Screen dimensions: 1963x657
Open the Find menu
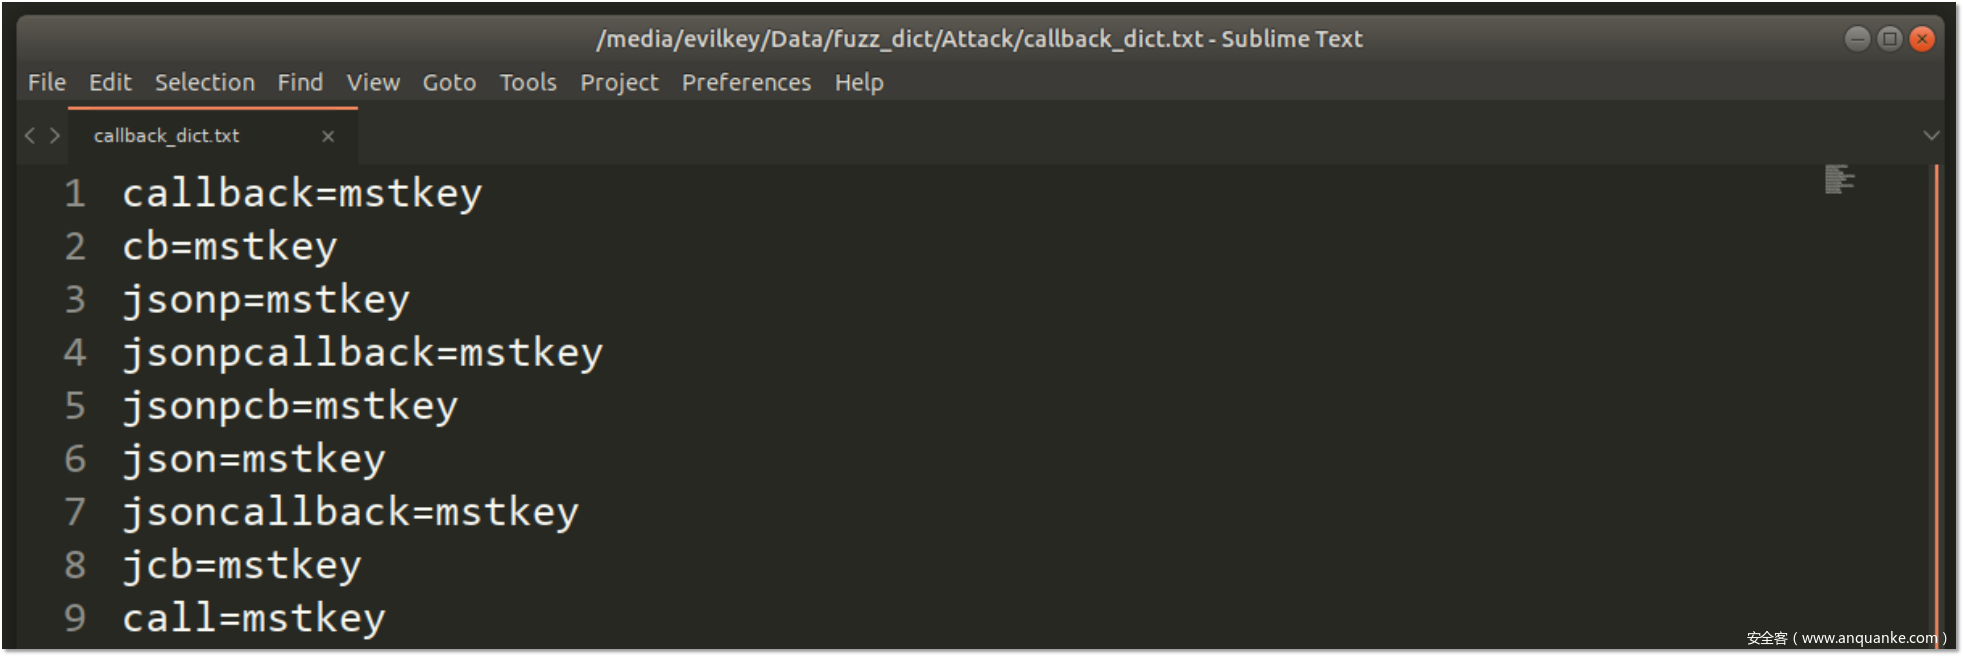pos(300,83)
